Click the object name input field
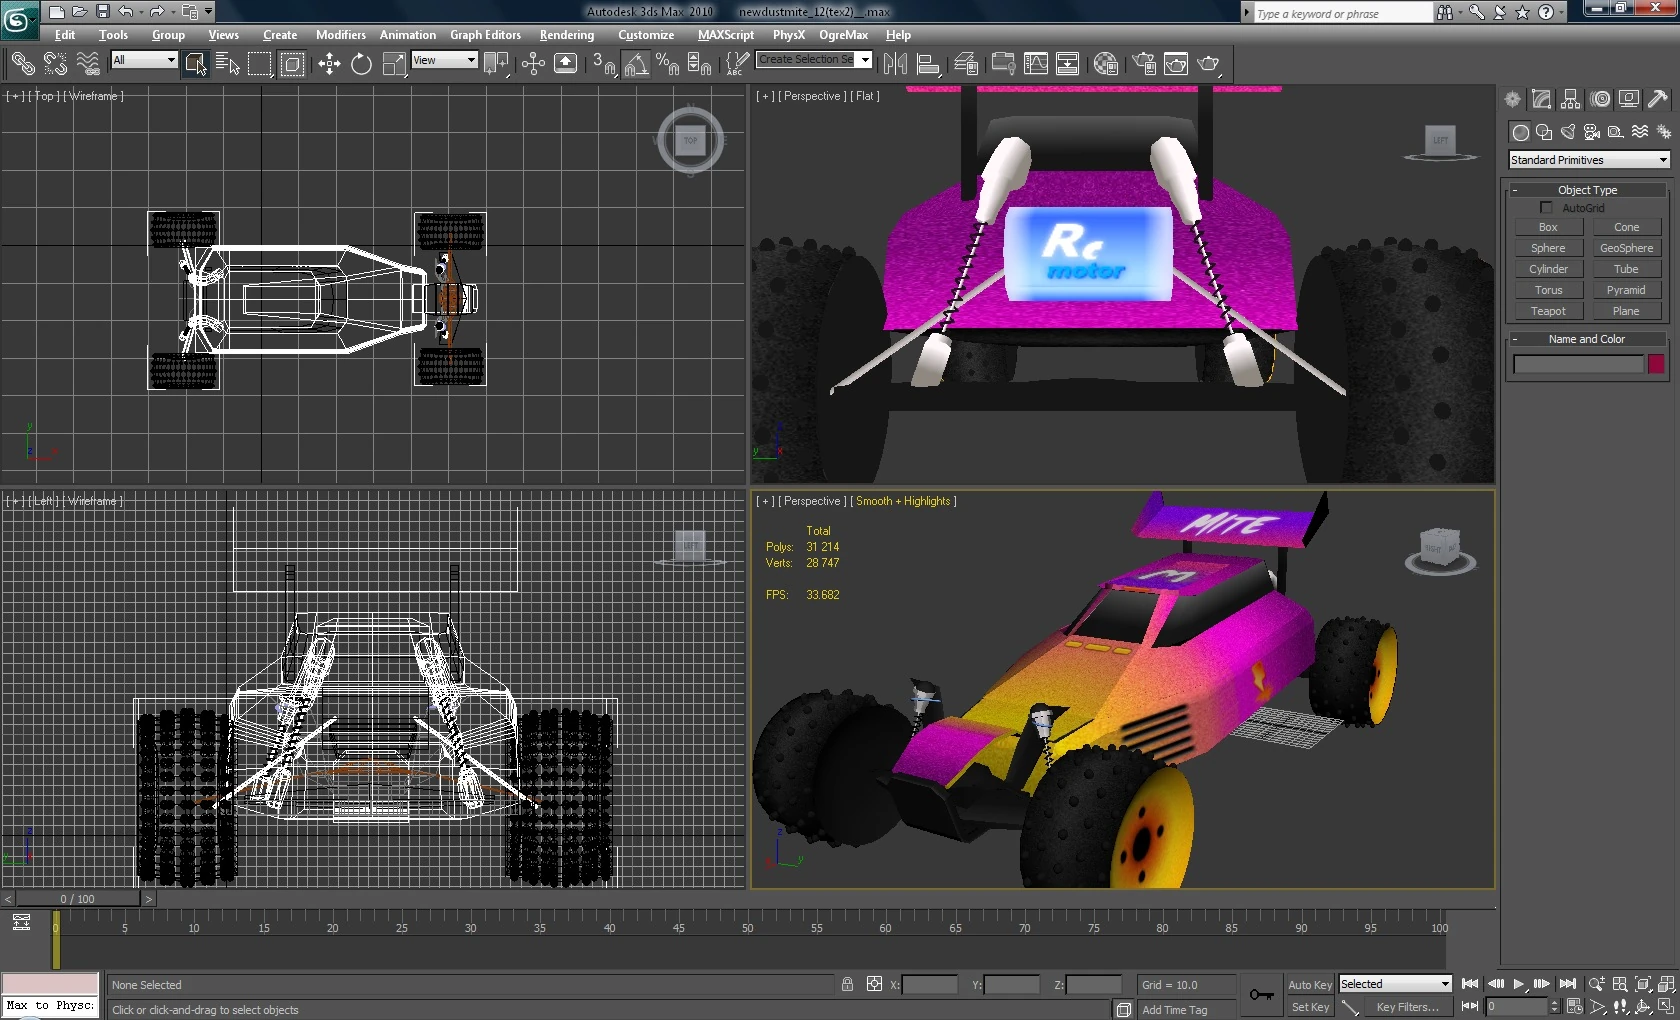Image resolution: width=1680 pixels, height=1020 pixels. click(x=1578, y=364)
